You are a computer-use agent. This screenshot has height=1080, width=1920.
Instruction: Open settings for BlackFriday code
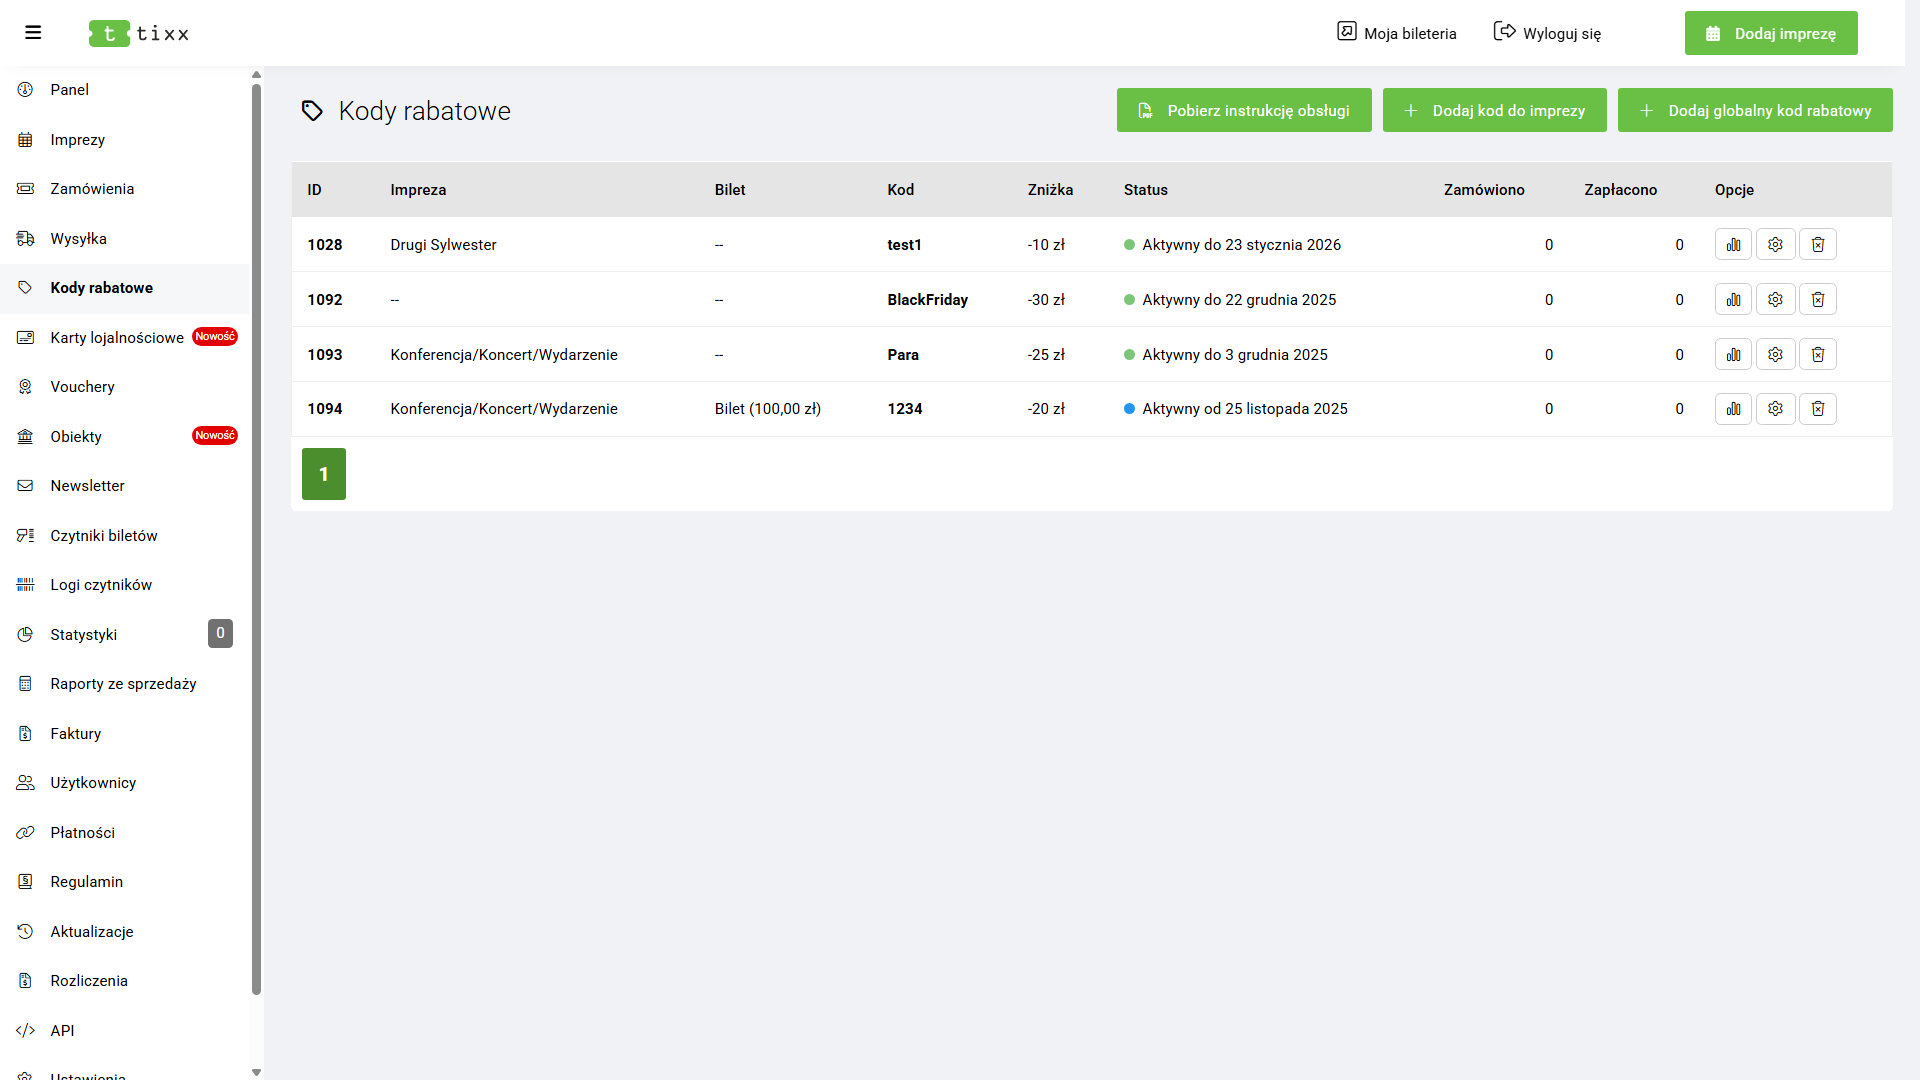click(x=1775, y=300)
